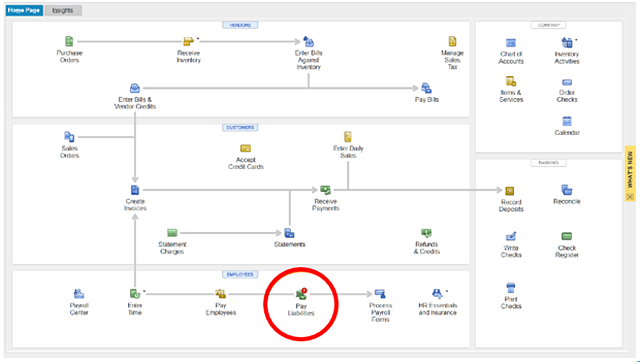Open Enter Bills Against Inventory
The height and width of the screenshot is (362, 640).
[x=309, y=41]
